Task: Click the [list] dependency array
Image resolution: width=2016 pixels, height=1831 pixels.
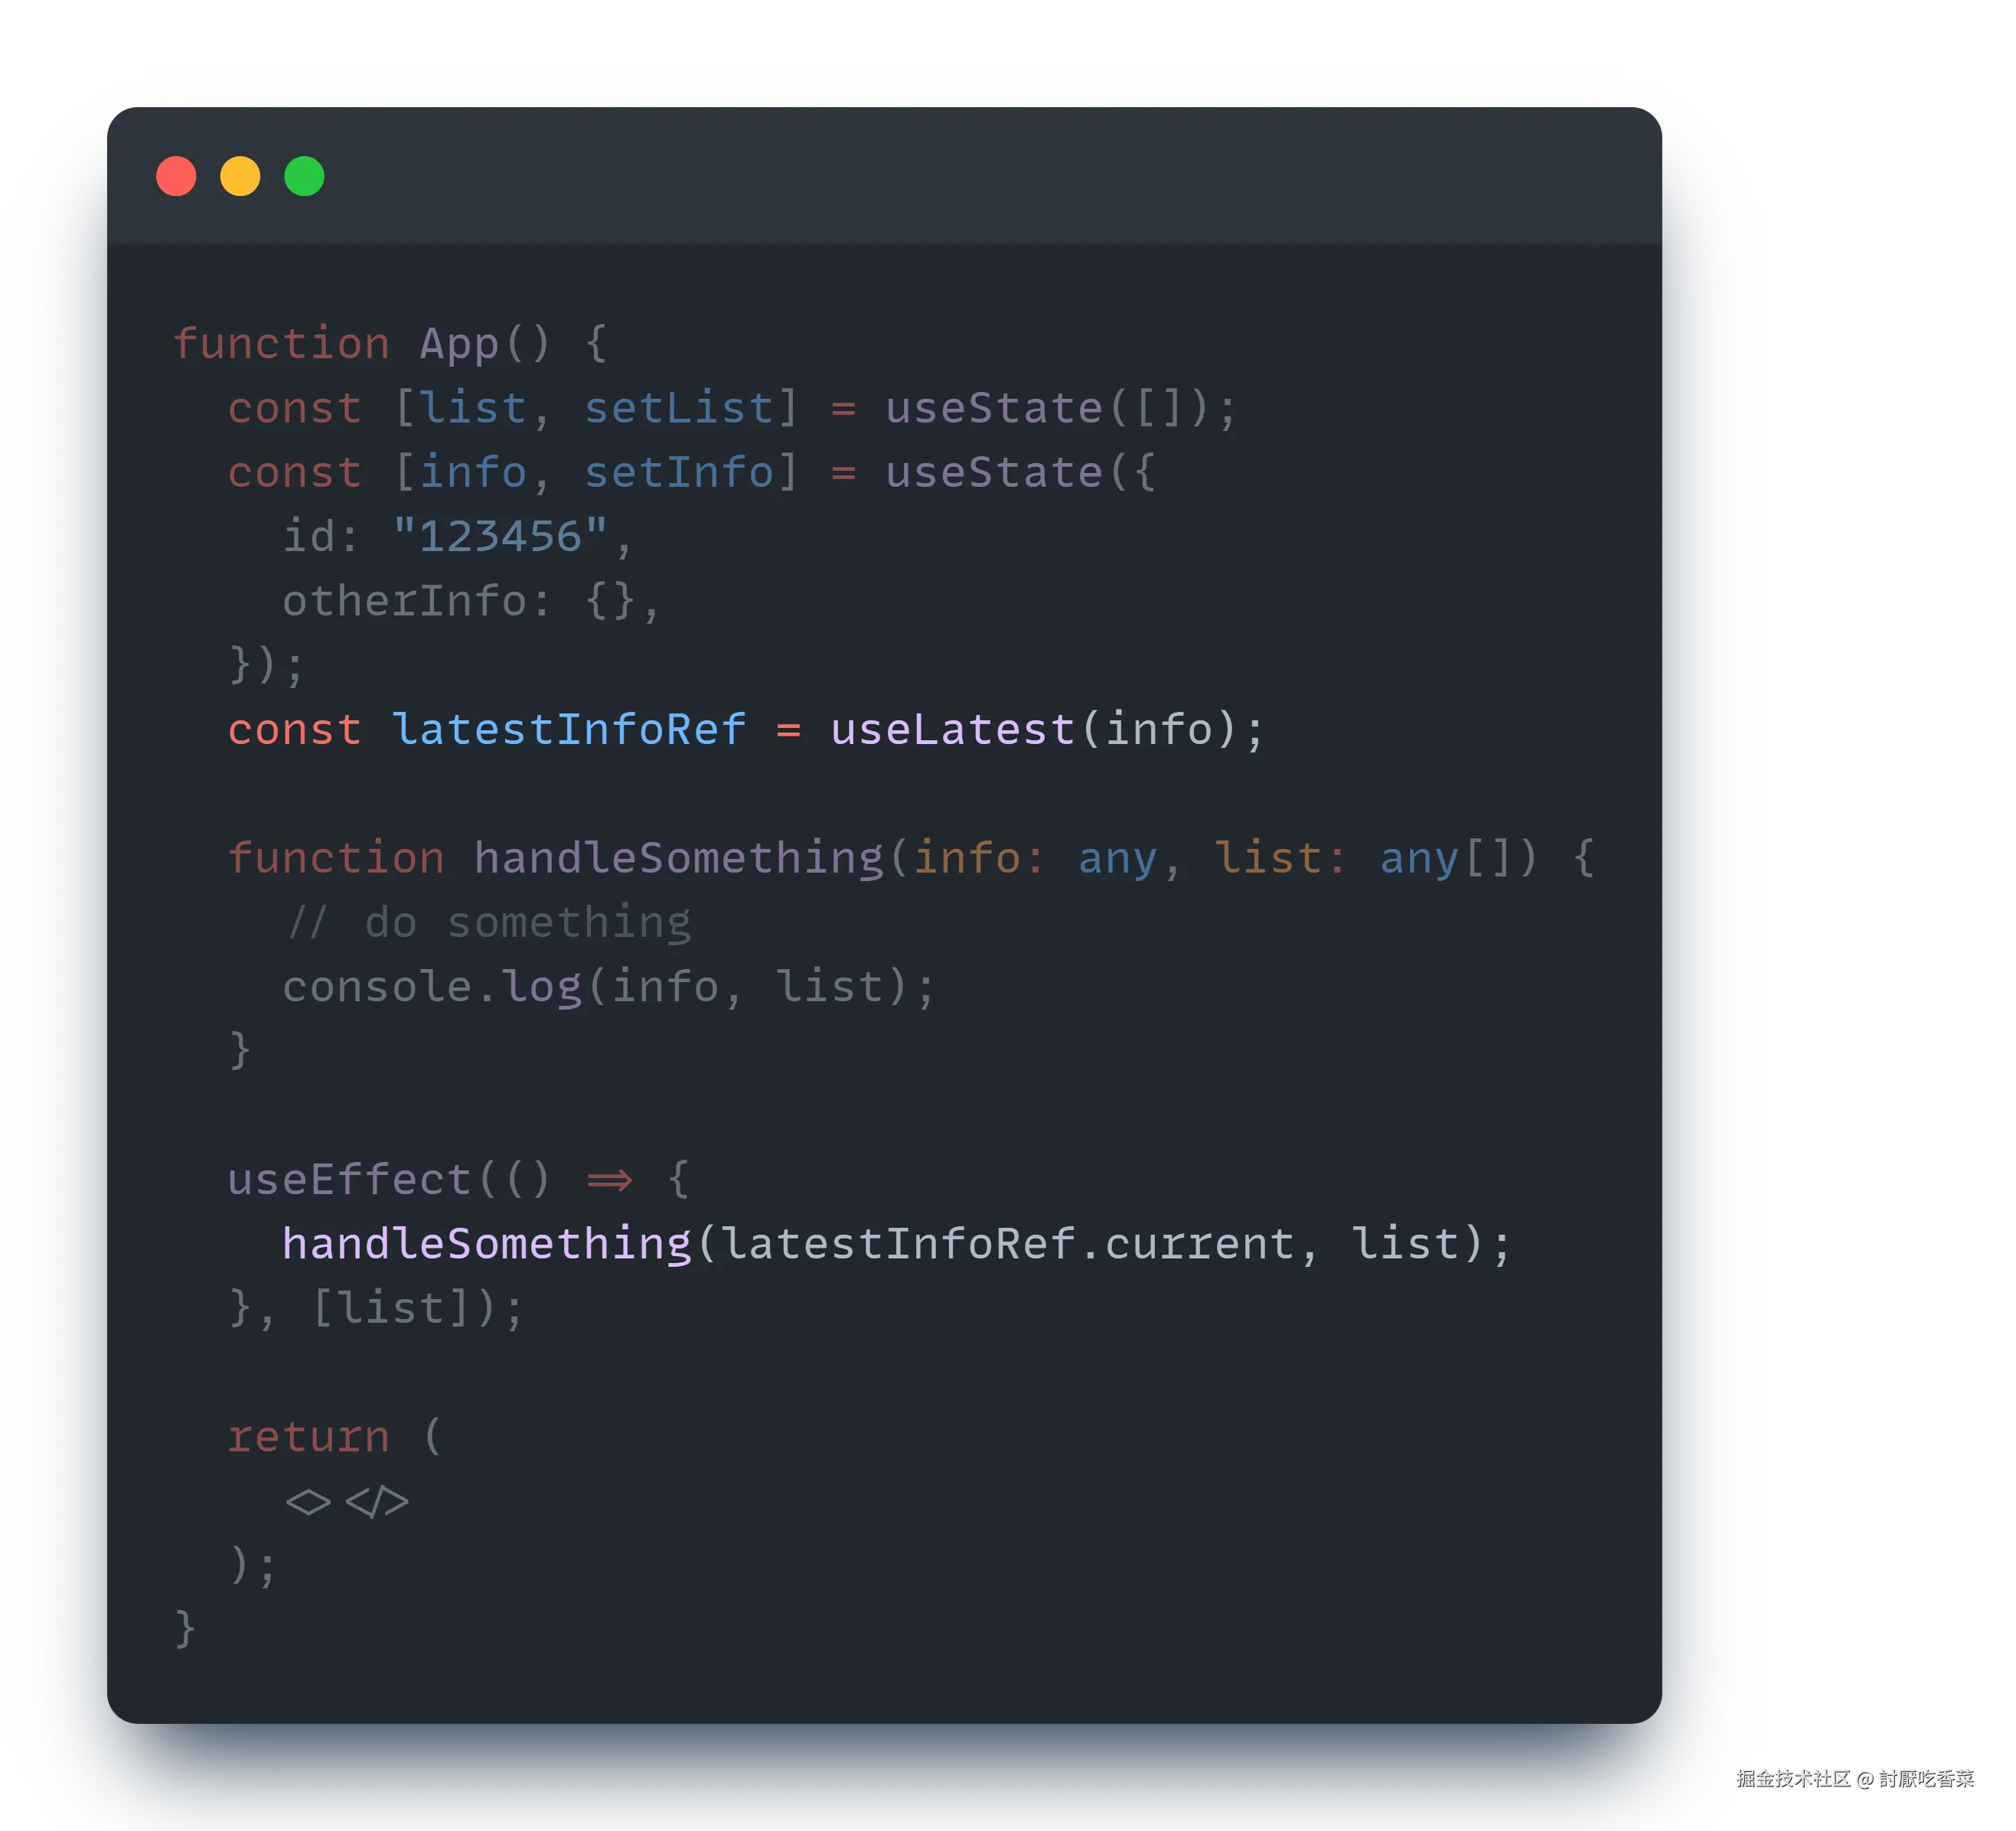Action: 390,1308
